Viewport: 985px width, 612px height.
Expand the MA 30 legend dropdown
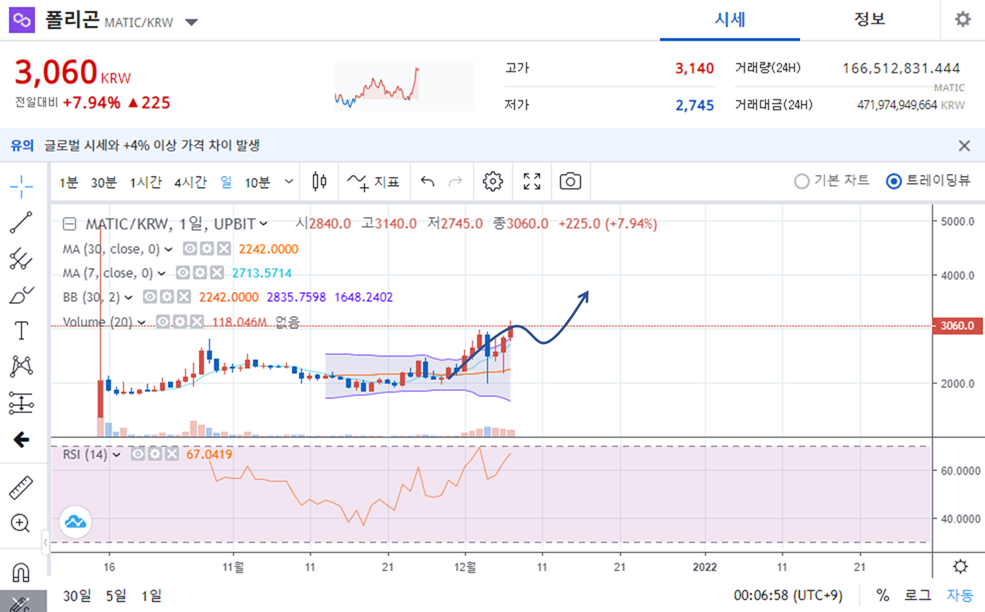coord(168,249)
